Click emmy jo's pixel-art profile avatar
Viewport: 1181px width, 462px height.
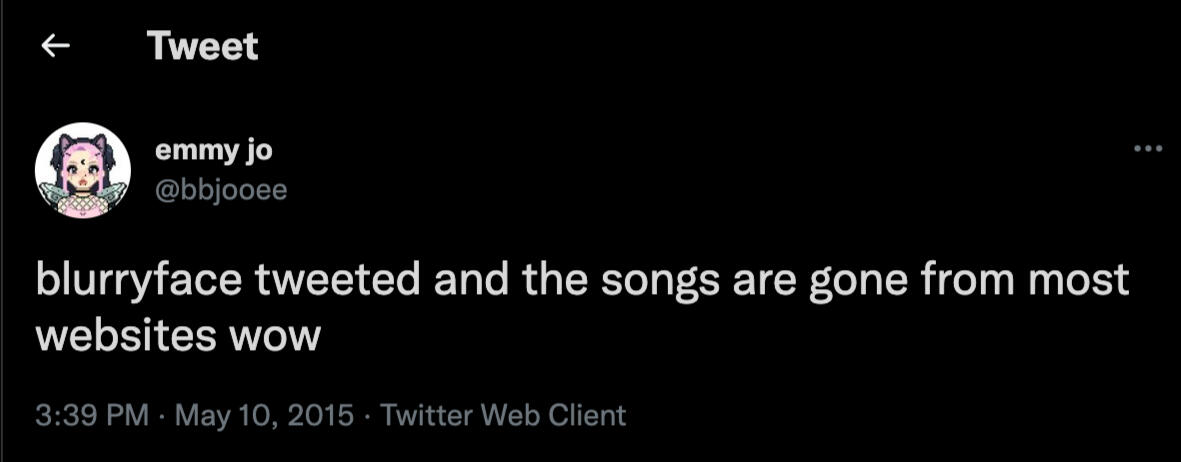coord(83,170)
